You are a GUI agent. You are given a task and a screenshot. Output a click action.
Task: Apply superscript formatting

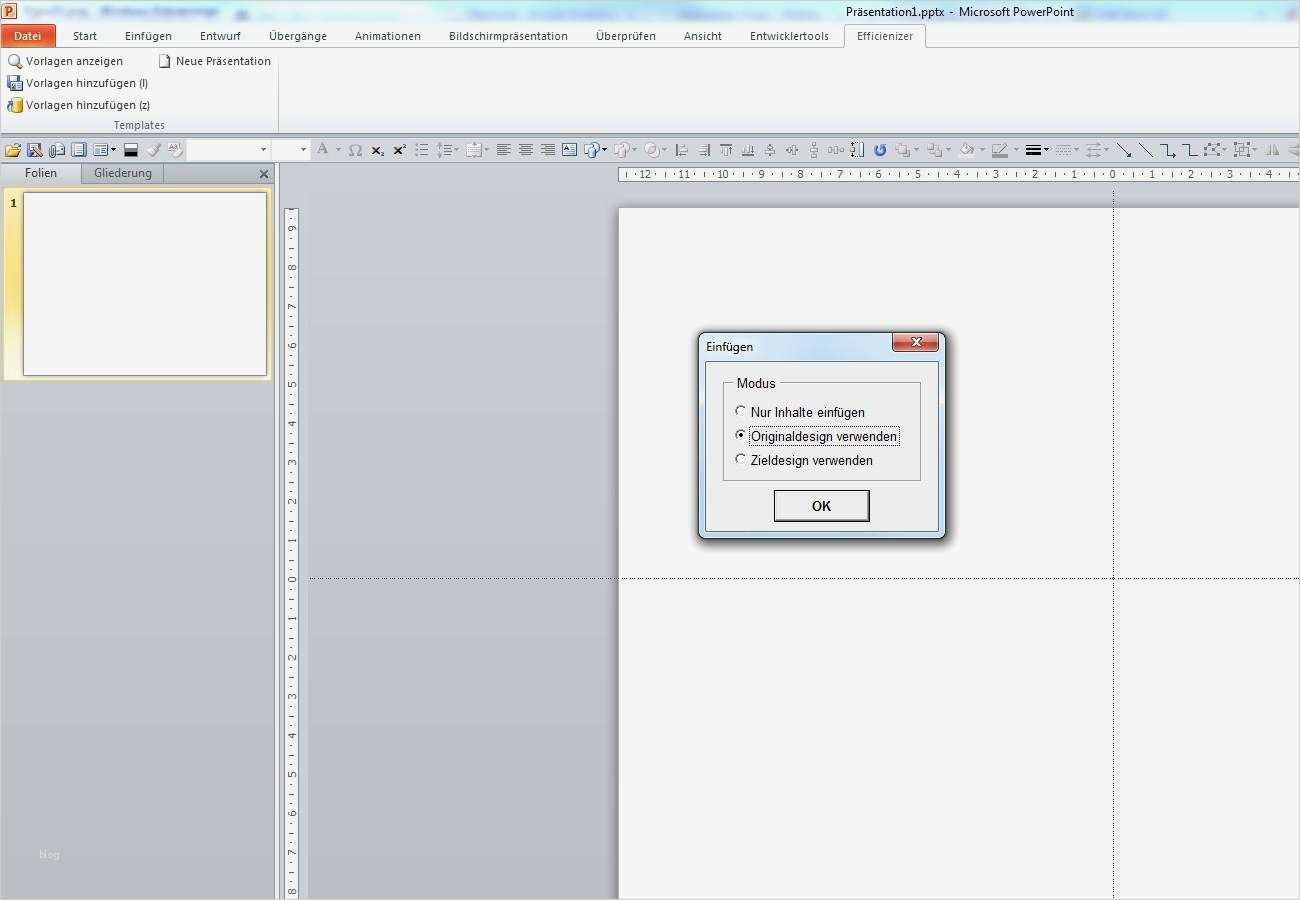pos(398,150)
